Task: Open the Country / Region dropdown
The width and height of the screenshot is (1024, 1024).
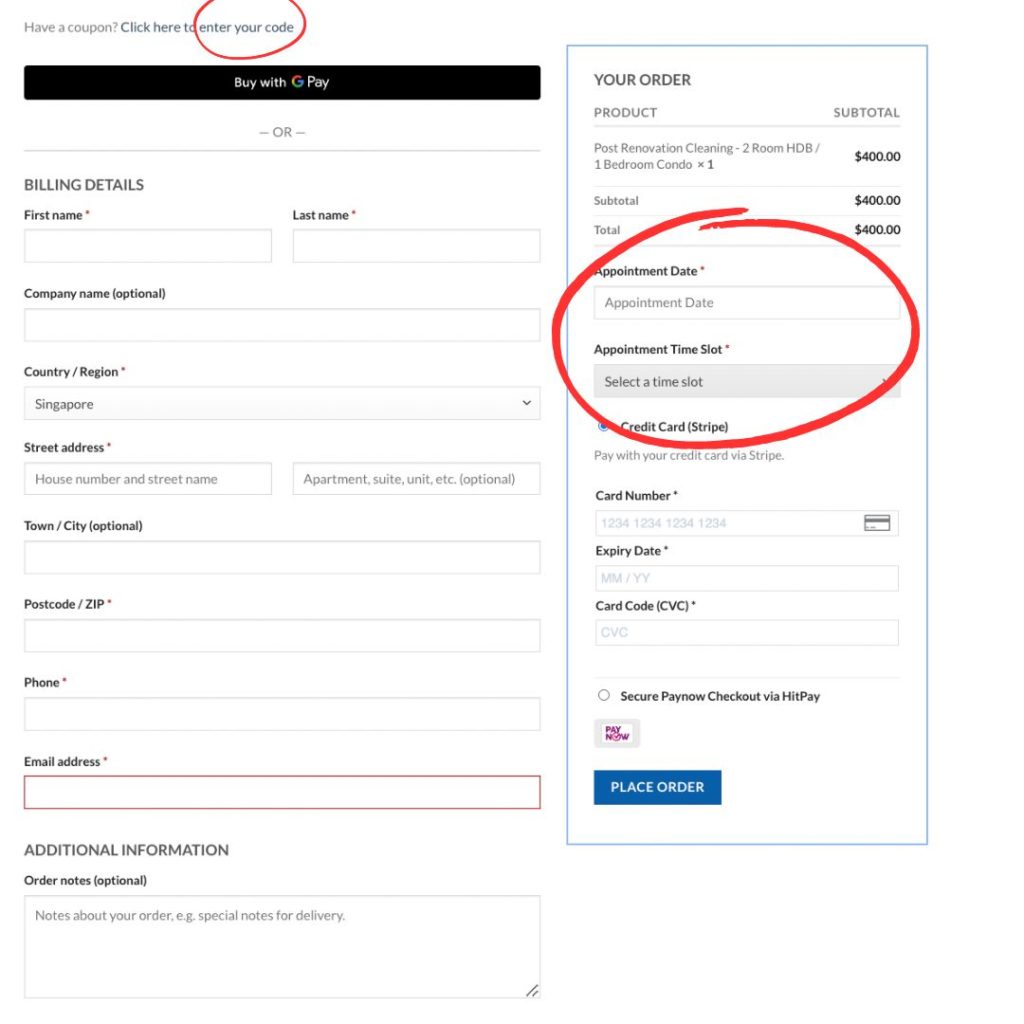Action: coord(282,404)
